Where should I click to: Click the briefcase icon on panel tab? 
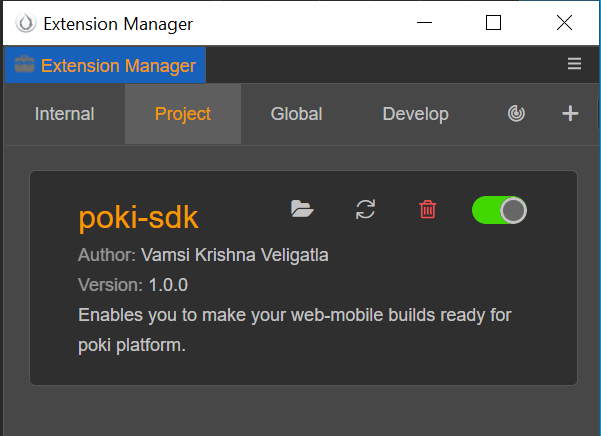(25, 64)
